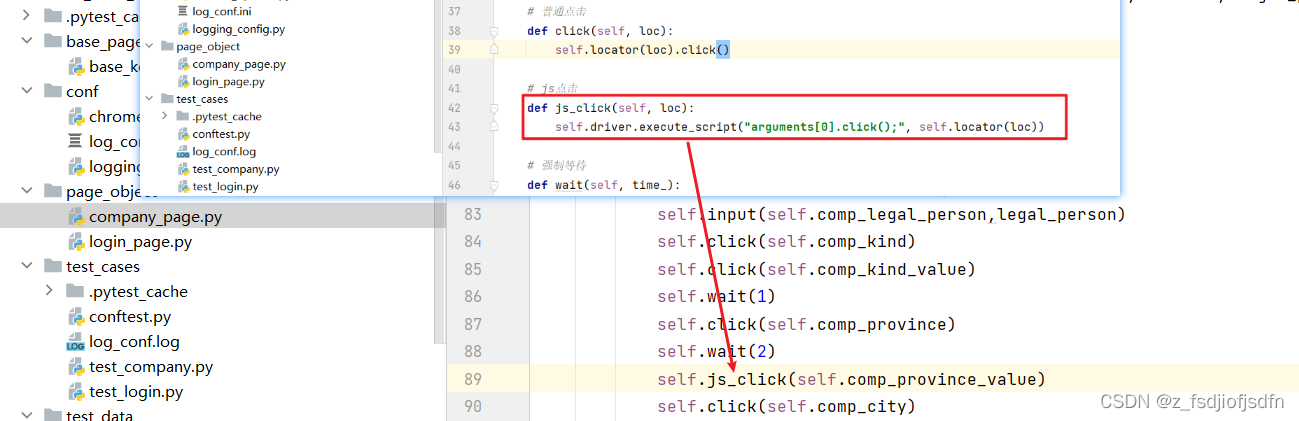Click the LOG icon of log_conf.log in main tree
This screenshot has width=1299, height=421.
[x=75, y=342]
